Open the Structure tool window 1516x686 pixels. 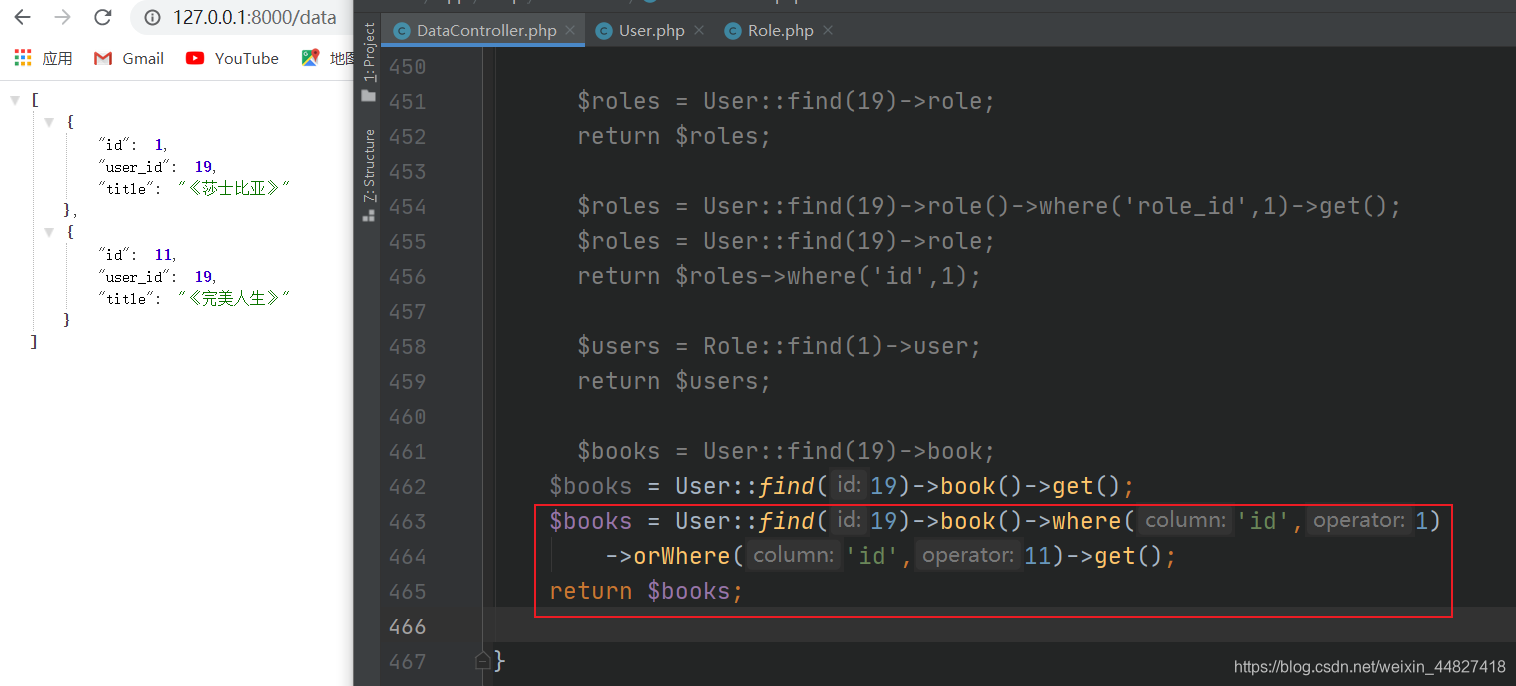point(369,164)
